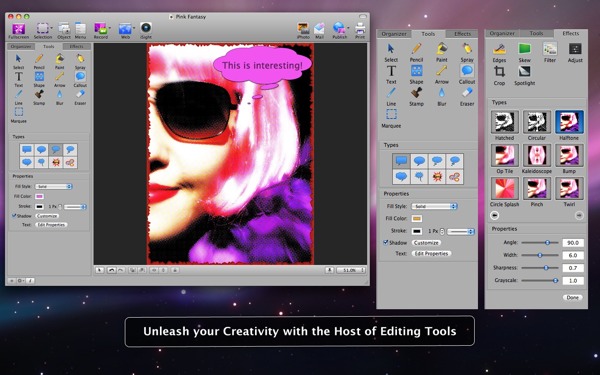Select the Kaleidoscope filter thumbnail
Viewport: 600px width, 375px height.
coord(537,155)
